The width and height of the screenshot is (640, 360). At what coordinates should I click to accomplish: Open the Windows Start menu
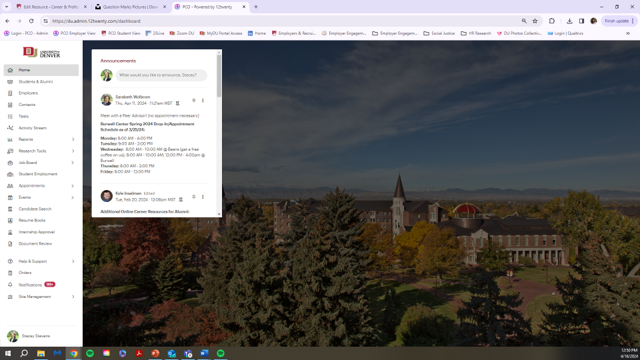coord(8,353)
